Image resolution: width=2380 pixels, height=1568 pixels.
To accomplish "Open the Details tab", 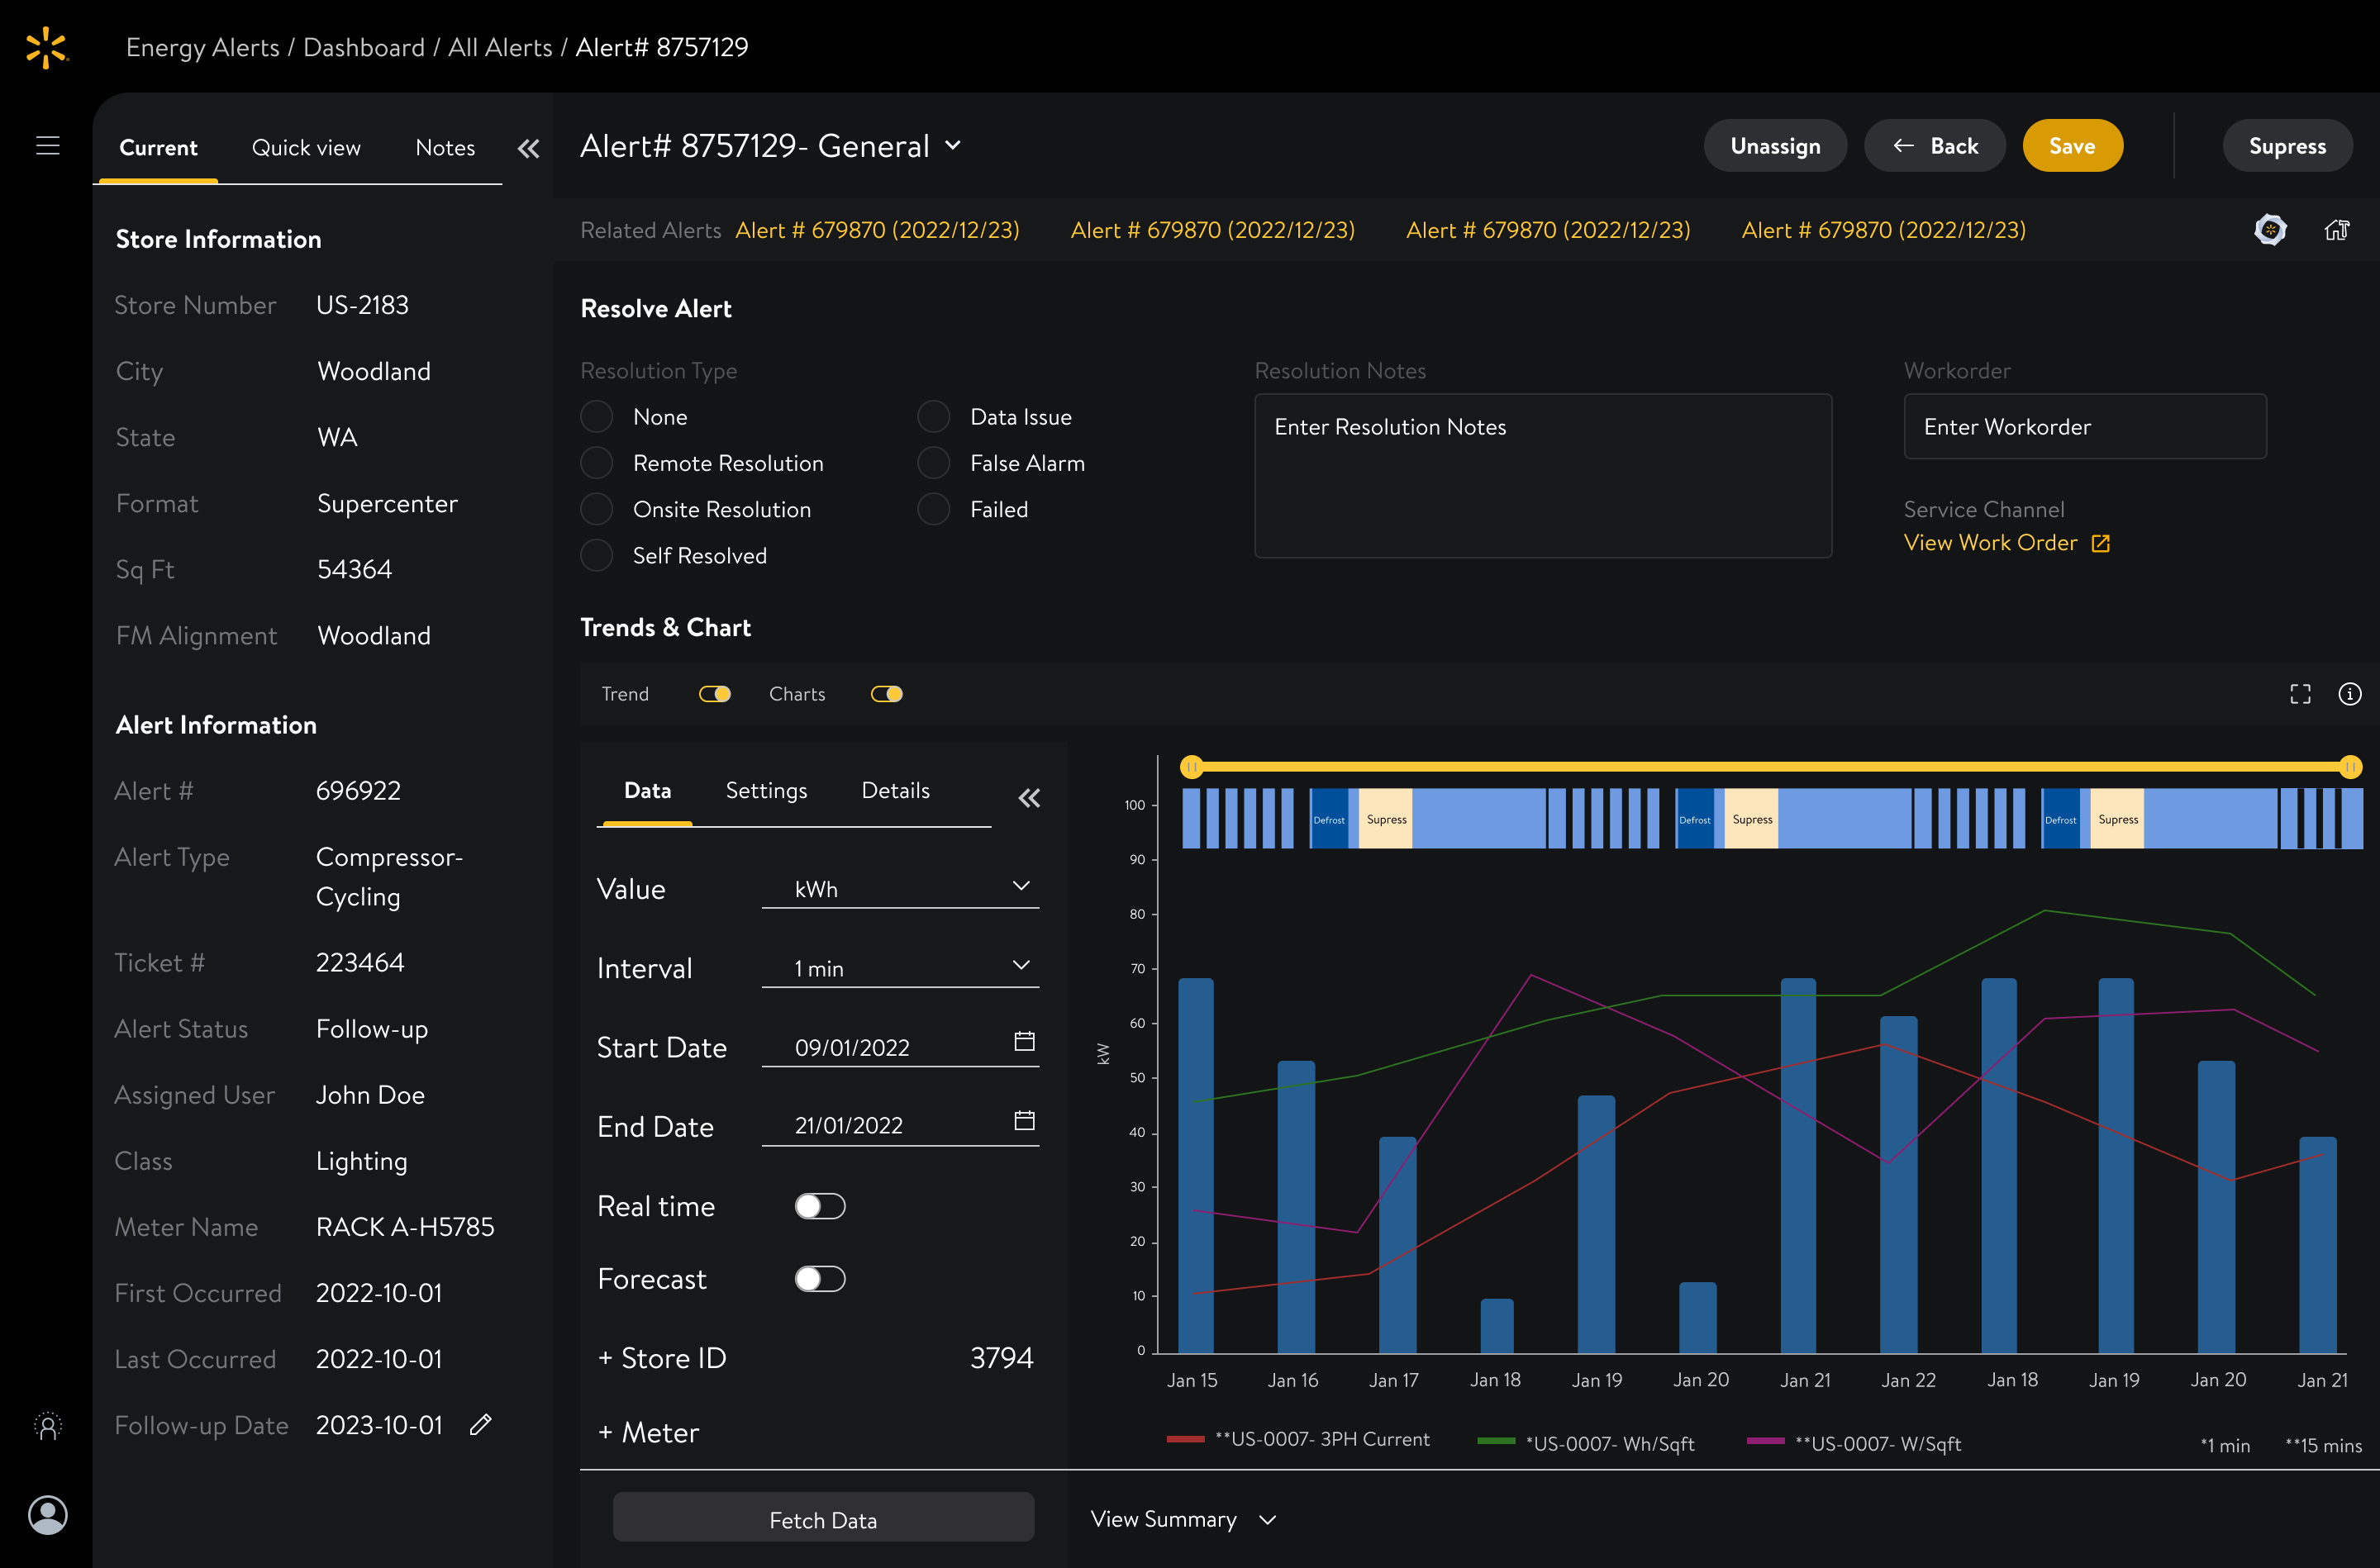I will click(x=895, y=791).
